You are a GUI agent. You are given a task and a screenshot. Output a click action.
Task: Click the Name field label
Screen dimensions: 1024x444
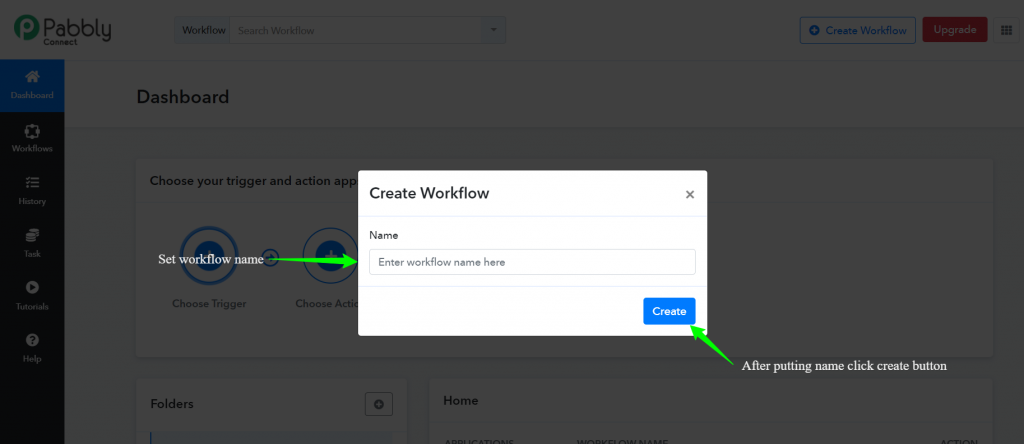click(383, 235)
